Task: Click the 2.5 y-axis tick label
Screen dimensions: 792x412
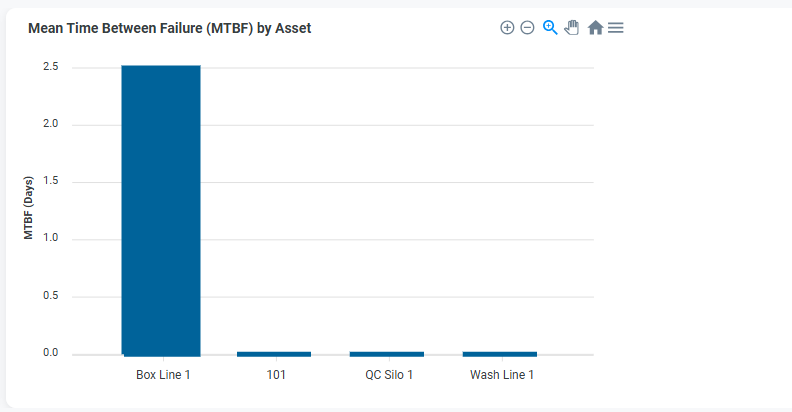Action: point(50,67)
